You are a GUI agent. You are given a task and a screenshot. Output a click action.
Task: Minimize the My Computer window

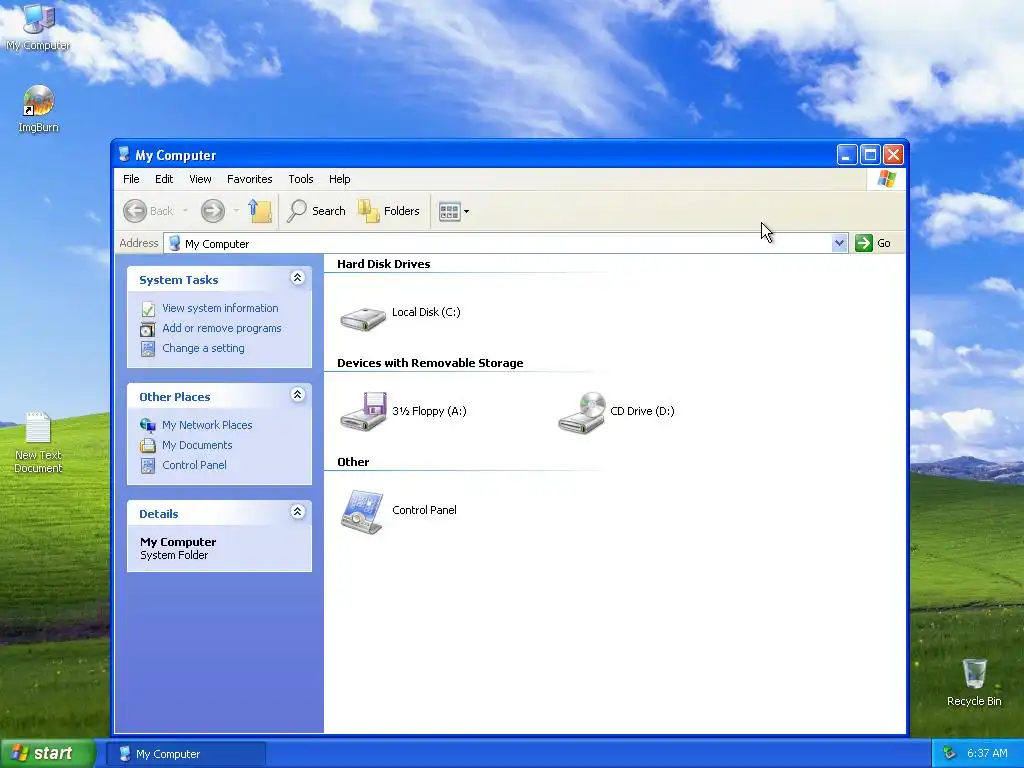(847, 155)
